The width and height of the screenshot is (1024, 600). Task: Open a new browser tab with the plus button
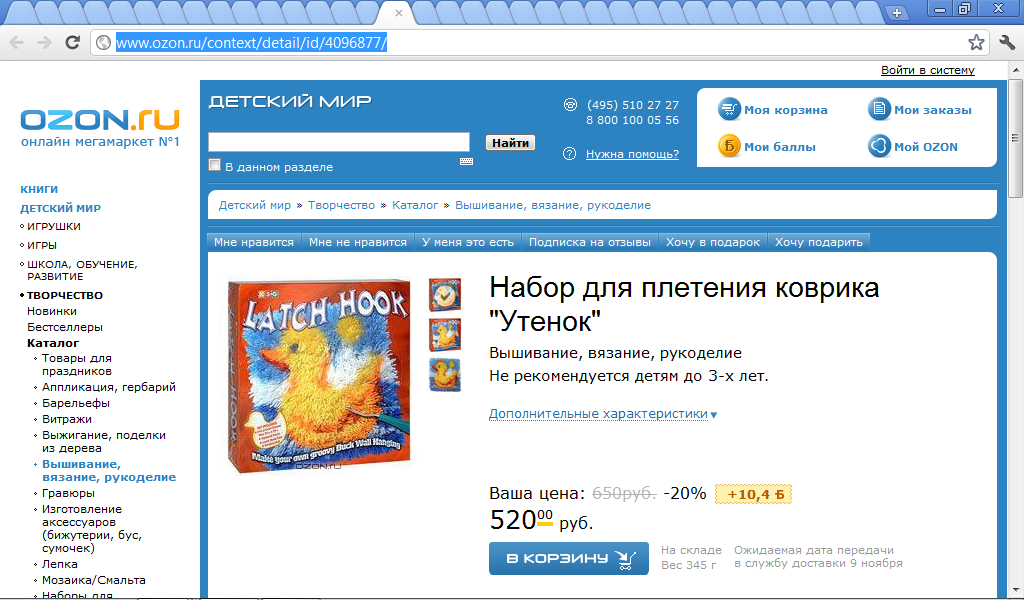(897, 12)
